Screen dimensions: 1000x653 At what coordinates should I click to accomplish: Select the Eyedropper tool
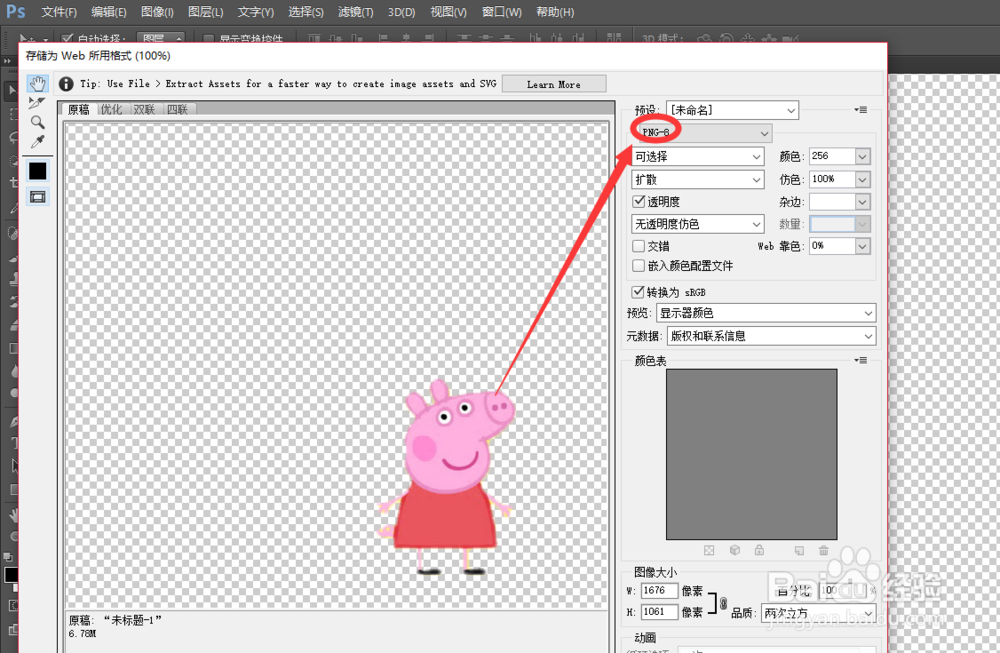click(38, 141)
